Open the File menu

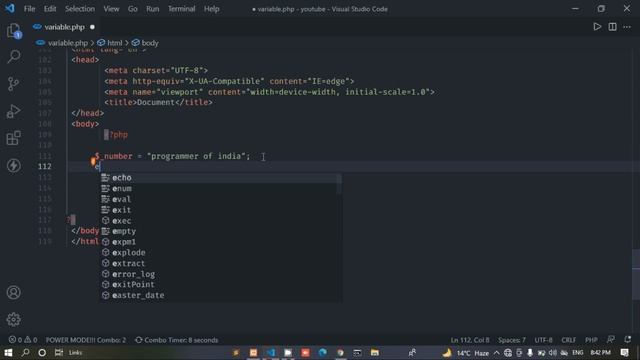pyautogui.click(x=29, y=9)
